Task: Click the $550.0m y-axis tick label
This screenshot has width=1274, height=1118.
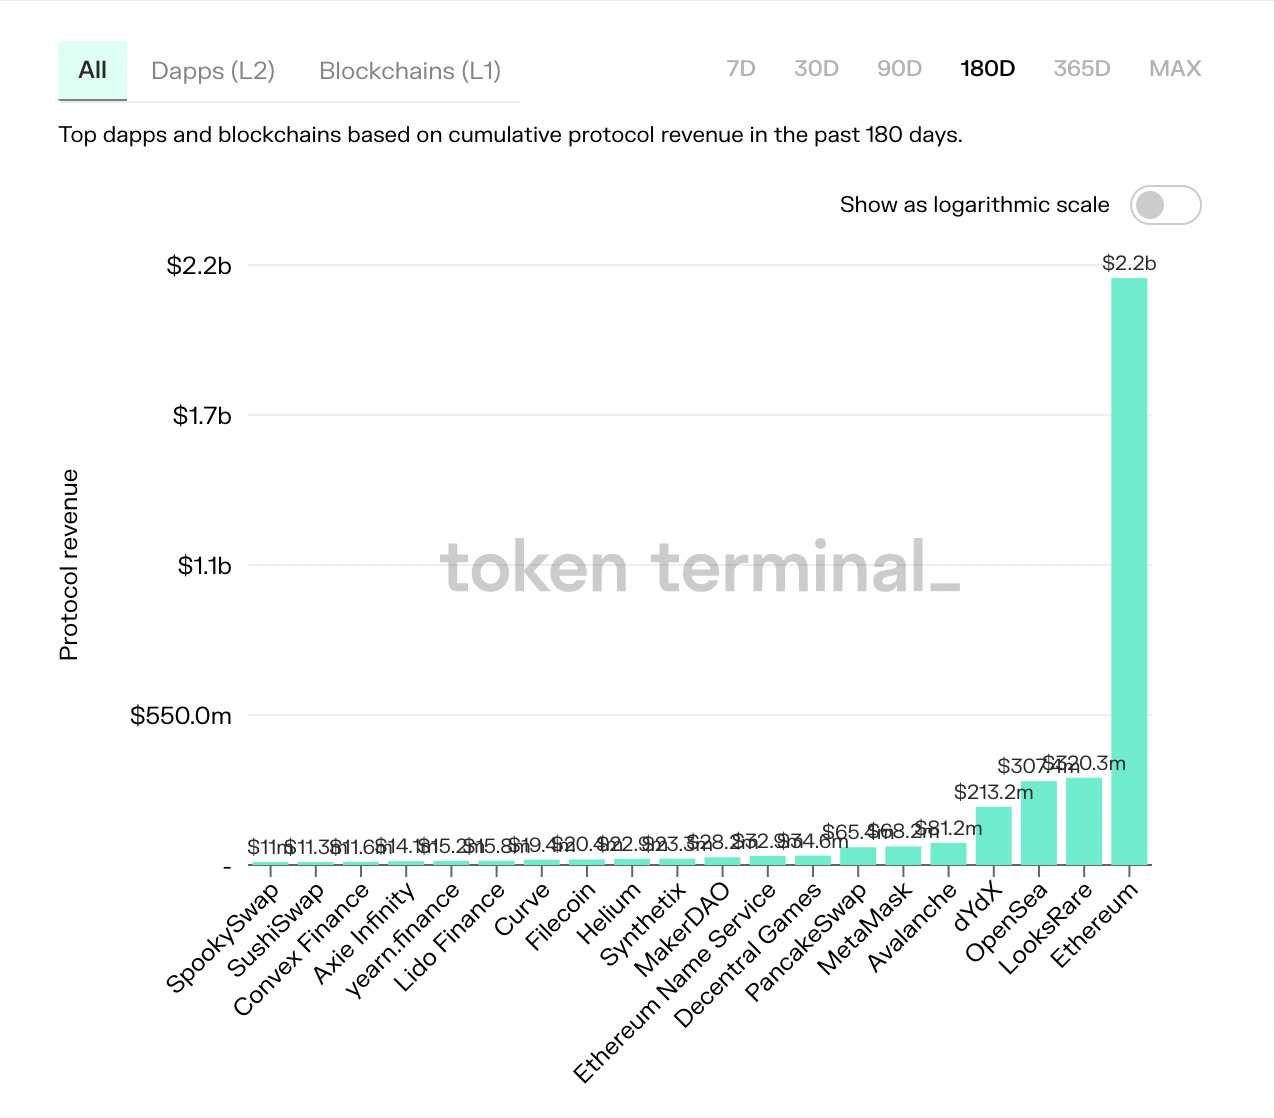Action: [x=181, y=716]
